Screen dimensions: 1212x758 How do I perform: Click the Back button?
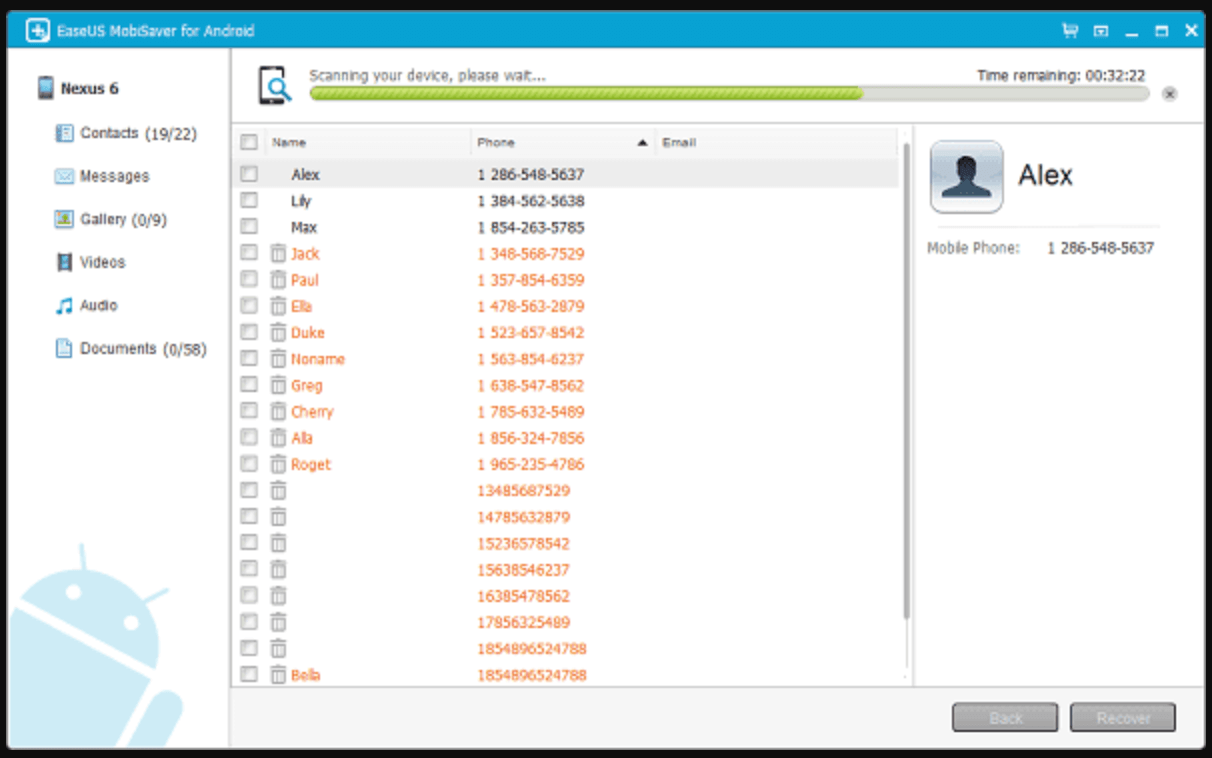coord(1004,717)
